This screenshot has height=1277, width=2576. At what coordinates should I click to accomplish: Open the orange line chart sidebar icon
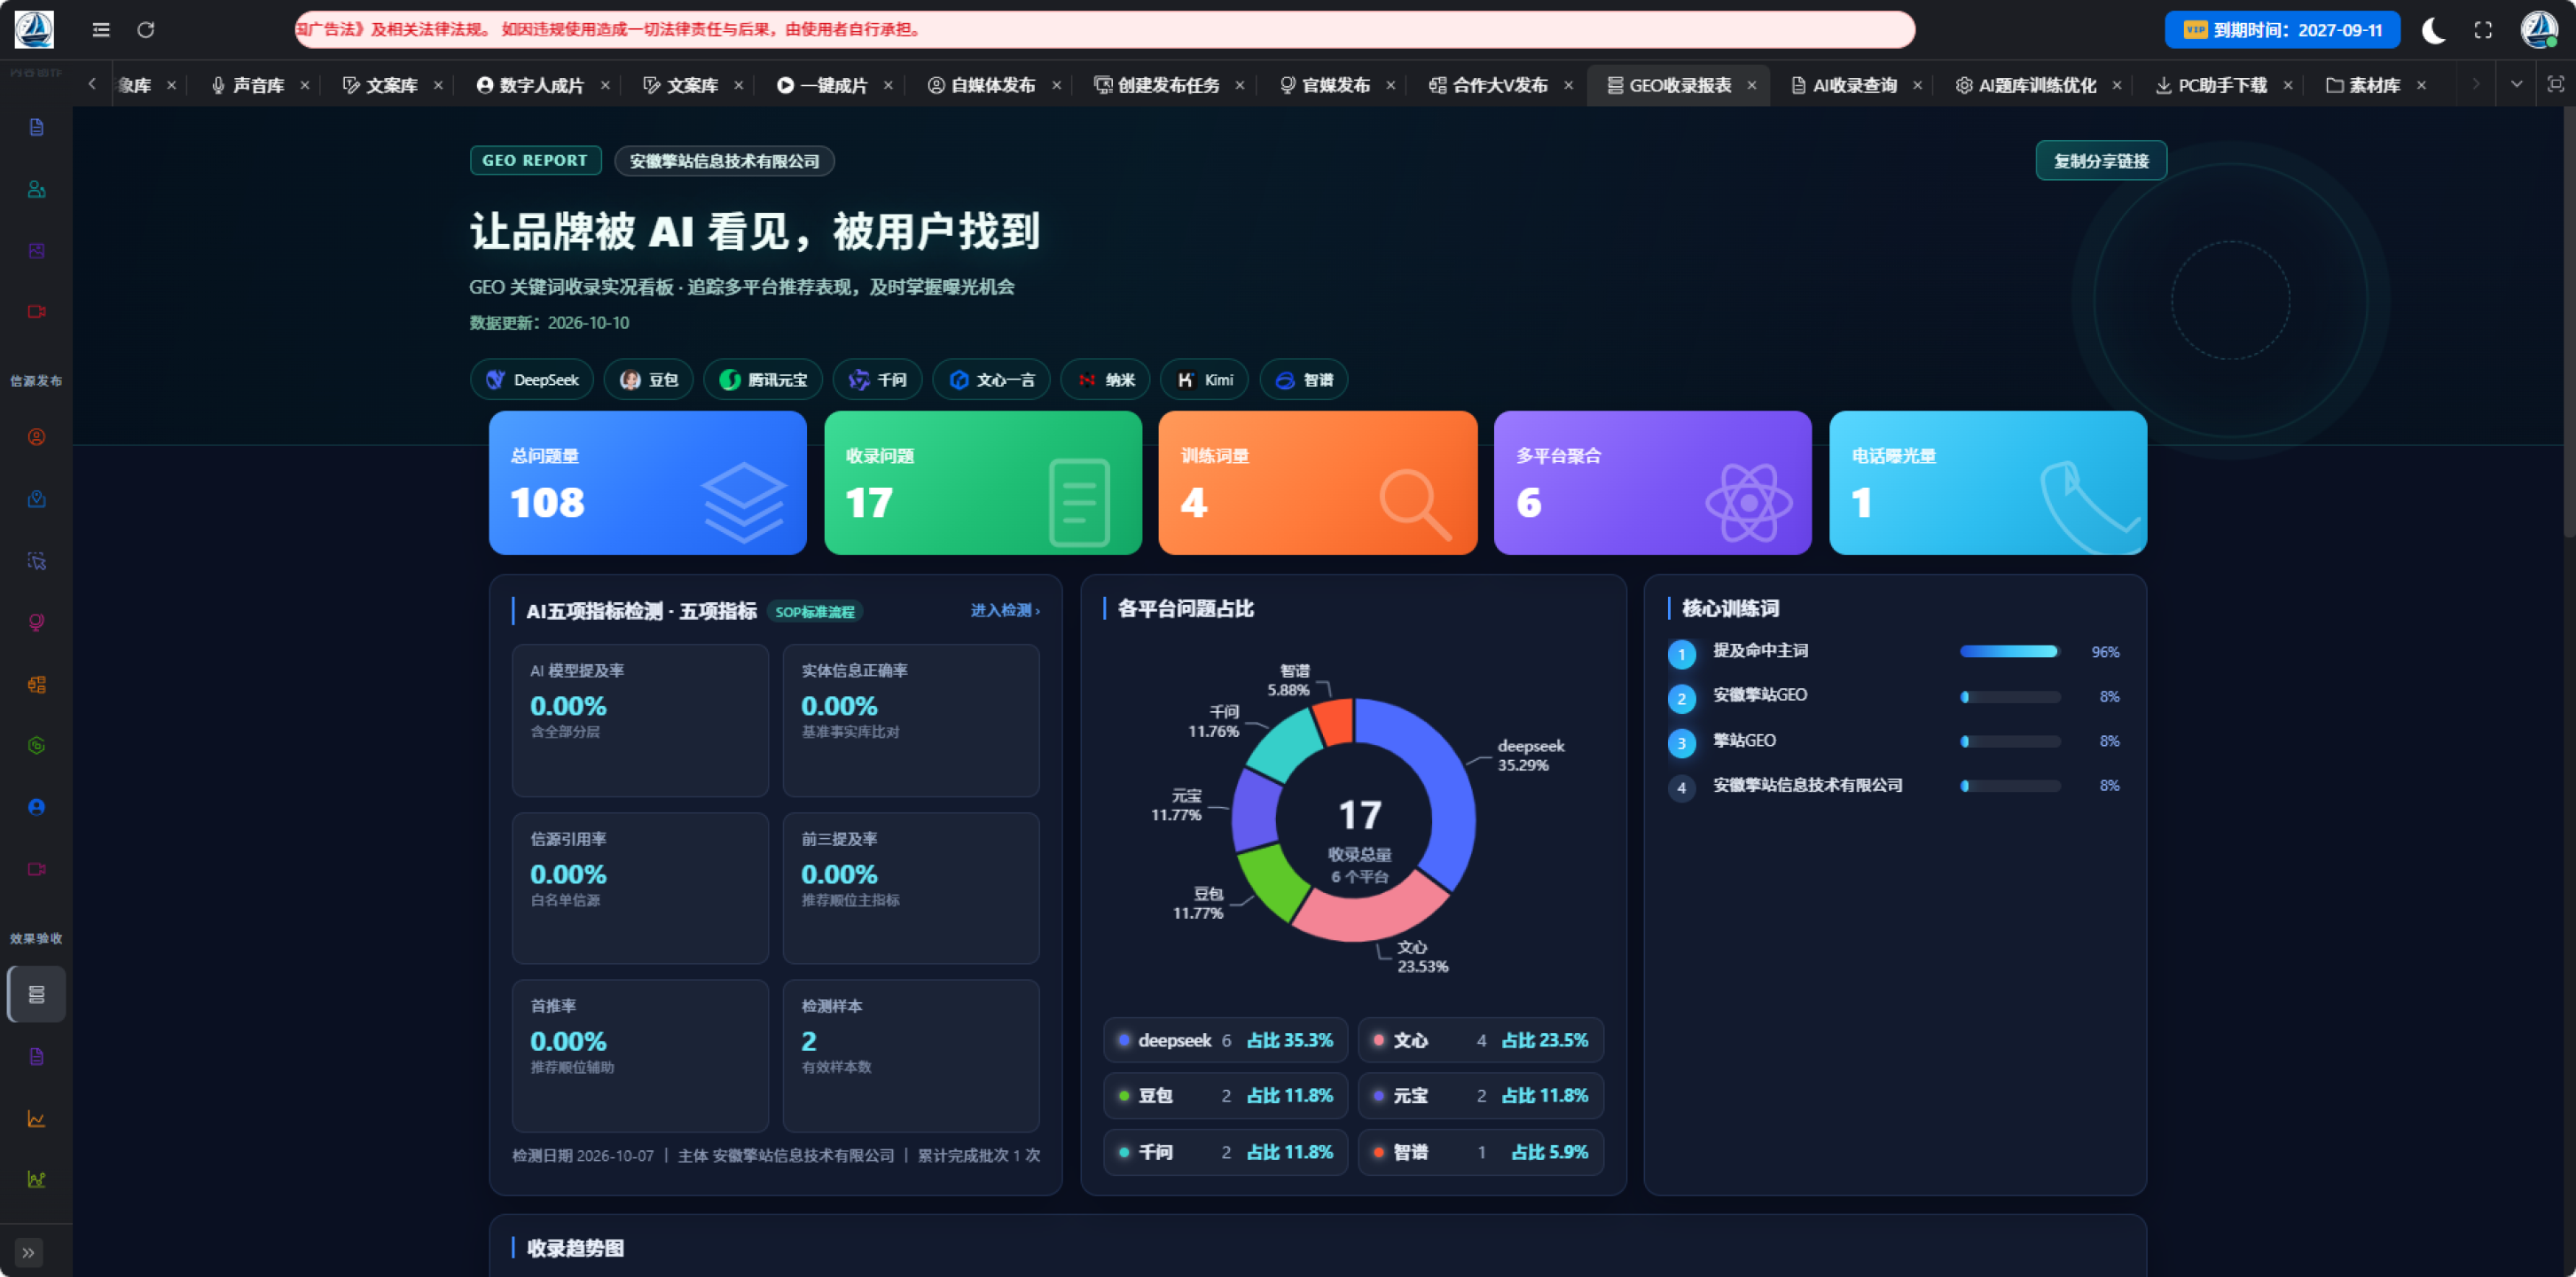[x=37, y=1118]
